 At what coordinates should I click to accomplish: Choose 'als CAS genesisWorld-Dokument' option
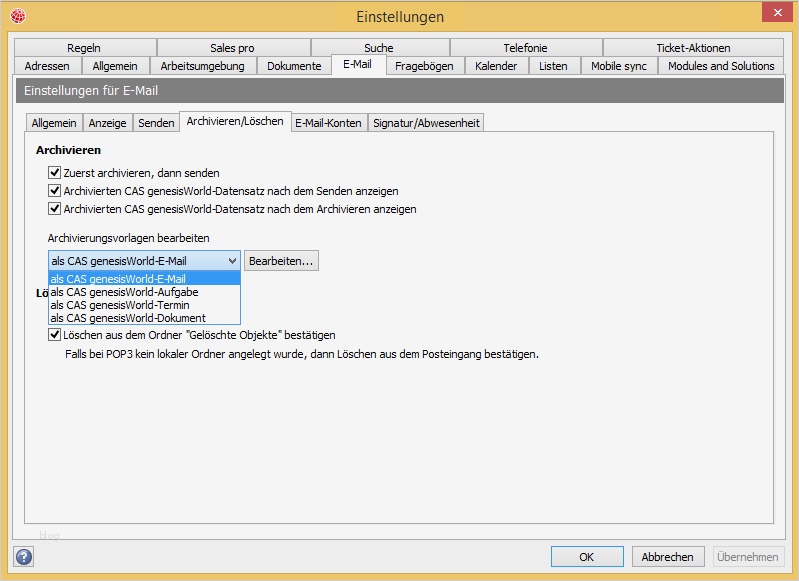coord(144,318)
